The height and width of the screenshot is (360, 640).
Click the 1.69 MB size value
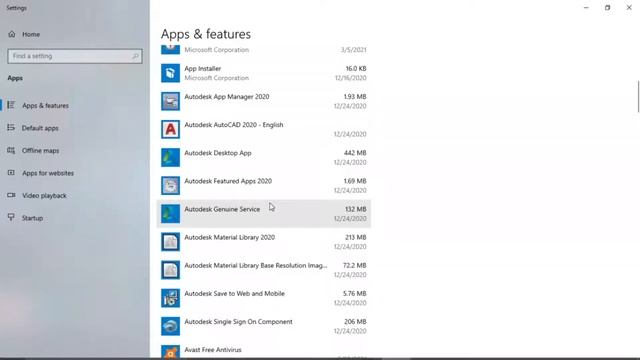355,181
